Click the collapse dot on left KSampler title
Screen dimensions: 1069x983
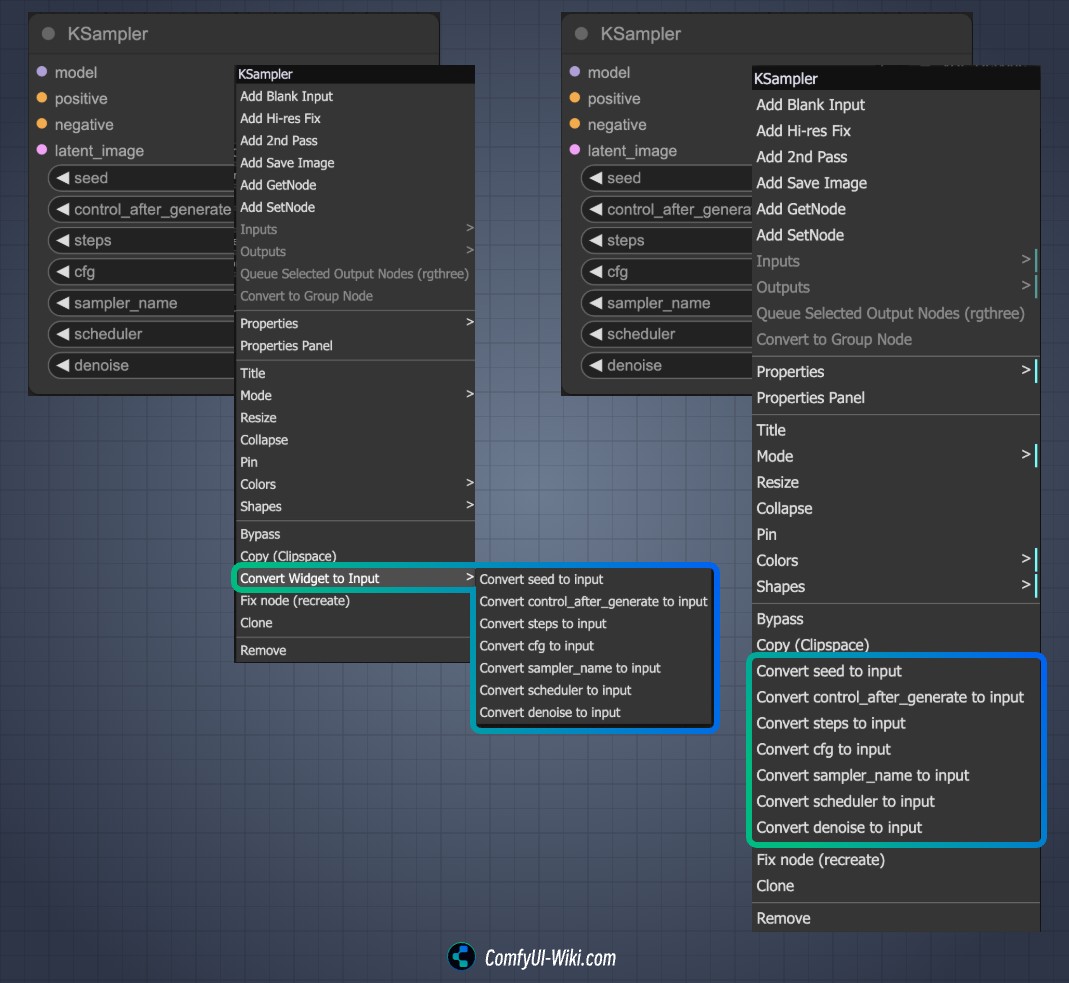(48, 34)
